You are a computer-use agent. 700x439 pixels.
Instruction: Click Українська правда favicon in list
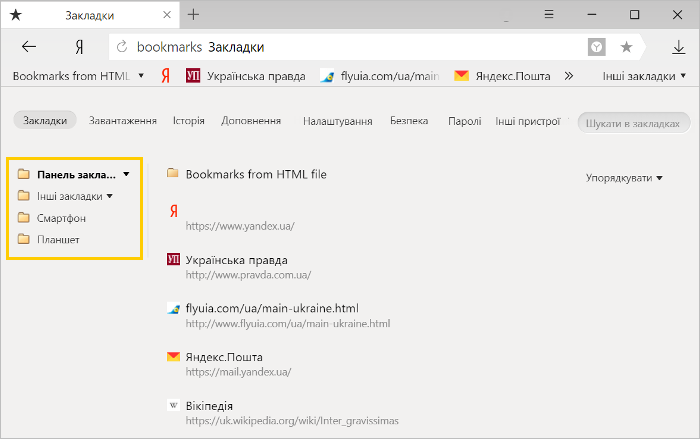pos(173,259)
